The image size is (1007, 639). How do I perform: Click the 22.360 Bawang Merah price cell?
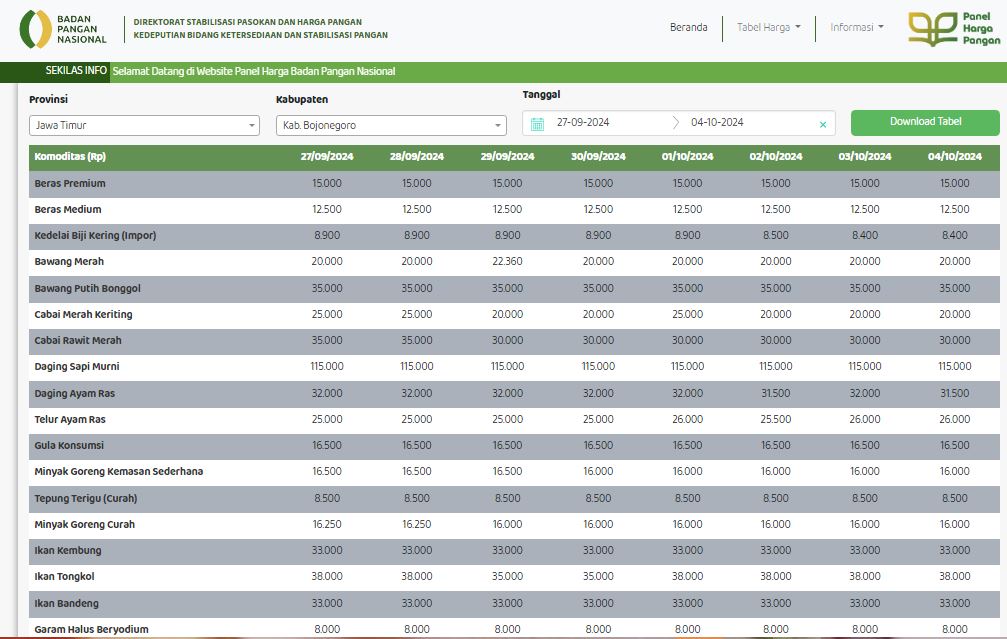(507, 262)
